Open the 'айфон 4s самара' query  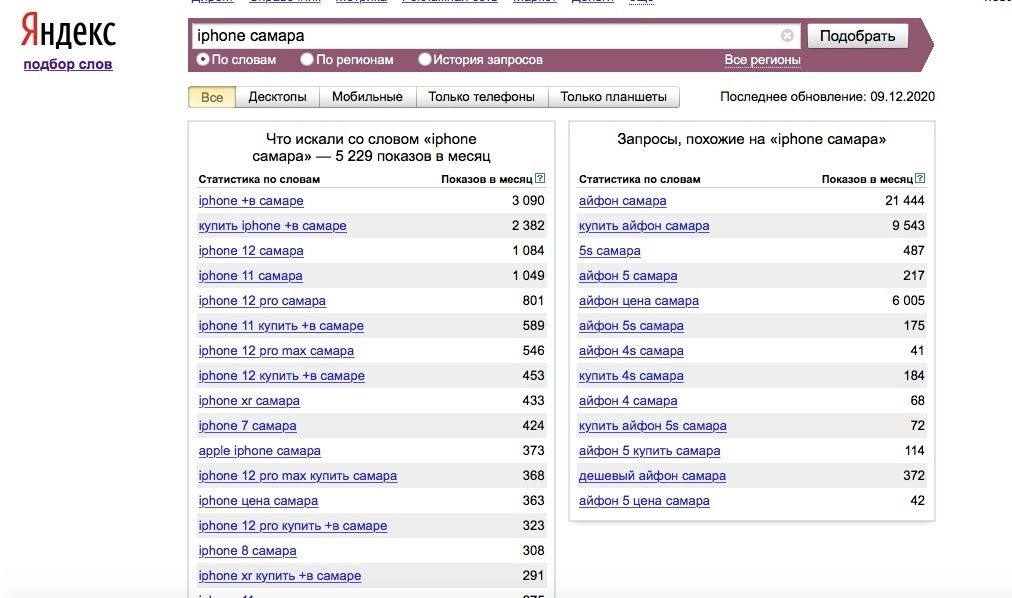point(631,351)
